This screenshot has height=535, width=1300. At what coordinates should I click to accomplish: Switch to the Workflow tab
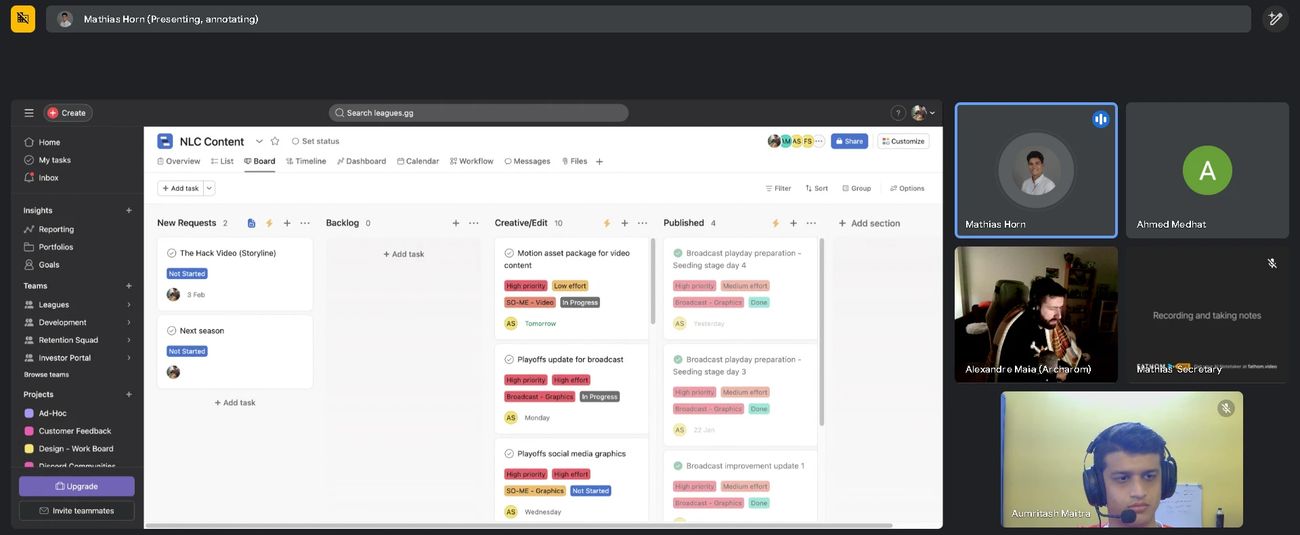tap(471, 161)
